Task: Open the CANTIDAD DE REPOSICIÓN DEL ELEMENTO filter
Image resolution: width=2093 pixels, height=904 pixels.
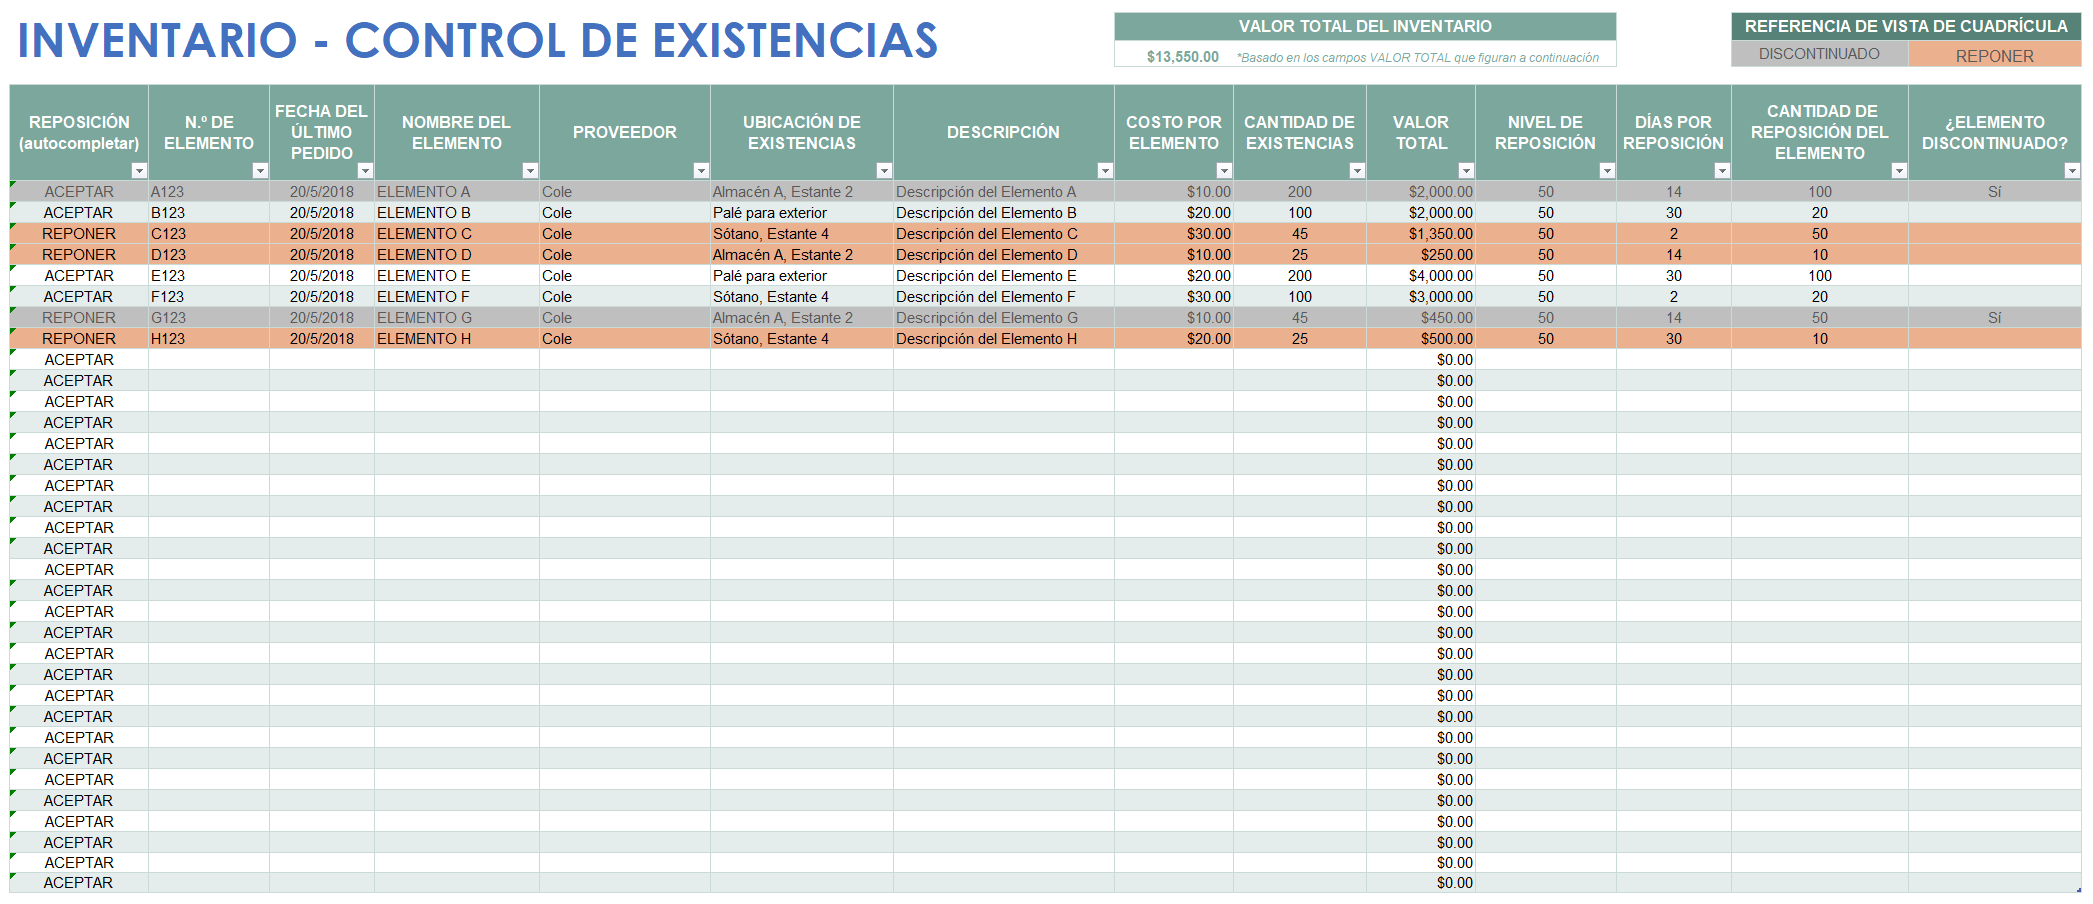Action: tap(1899, 171)
